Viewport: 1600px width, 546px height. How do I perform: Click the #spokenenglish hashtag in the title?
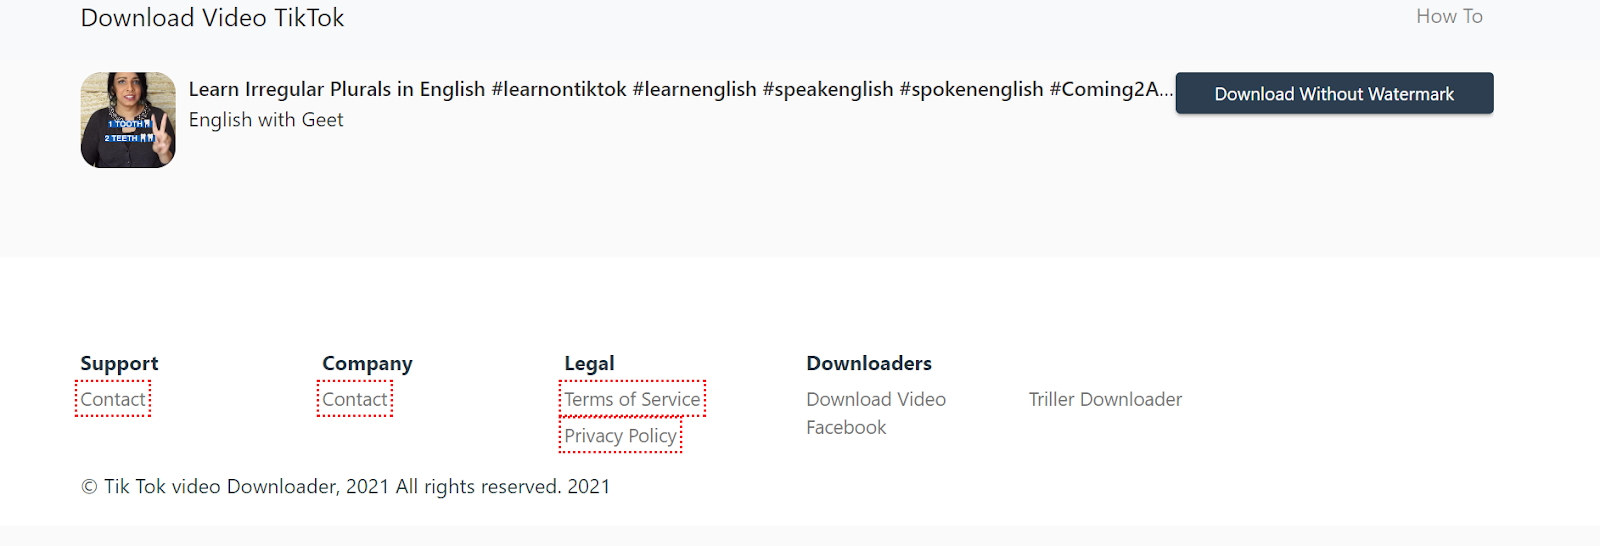(971, 89)
